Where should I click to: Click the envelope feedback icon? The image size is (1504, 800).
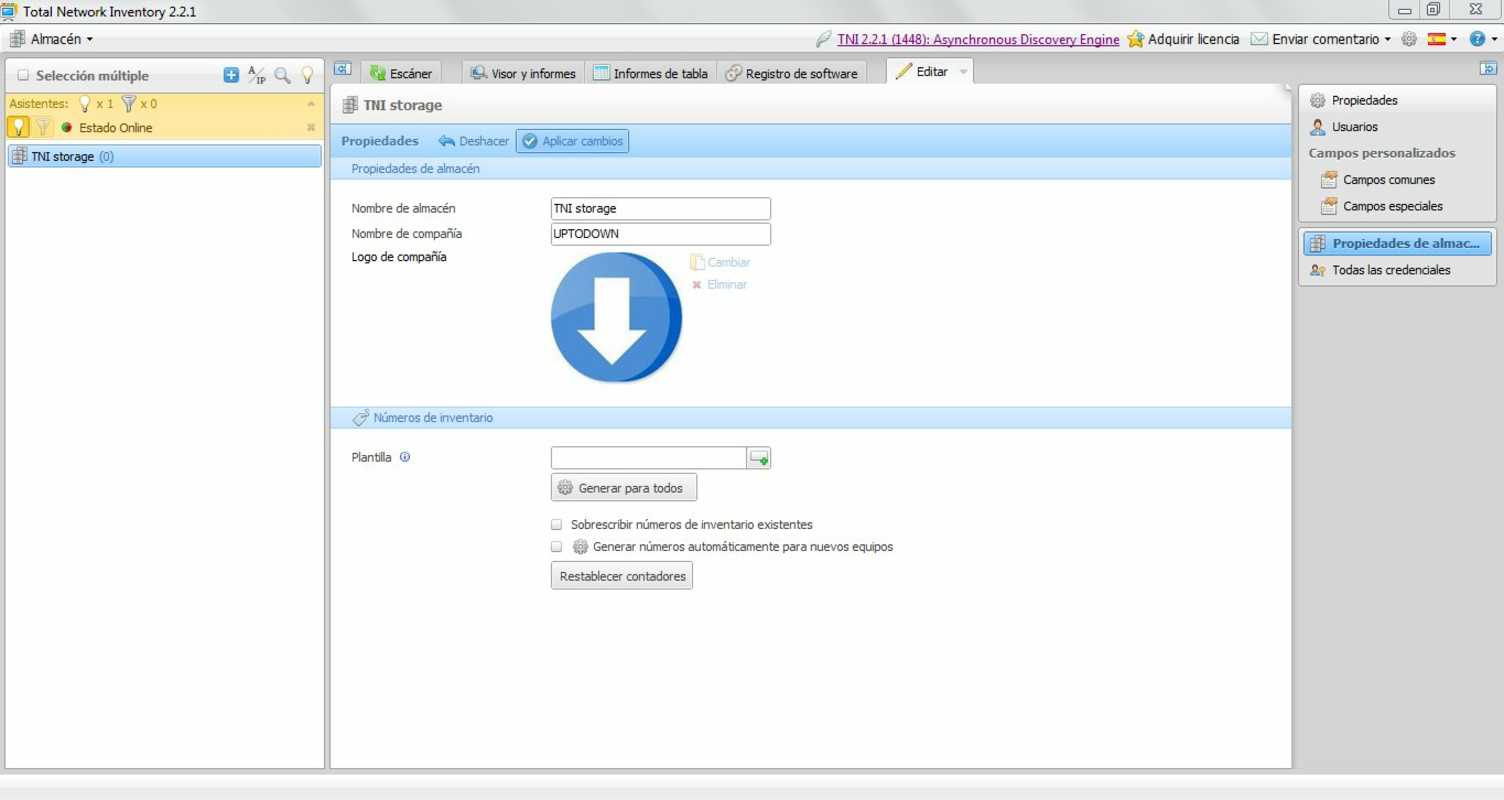click(x=1259, y=39)
